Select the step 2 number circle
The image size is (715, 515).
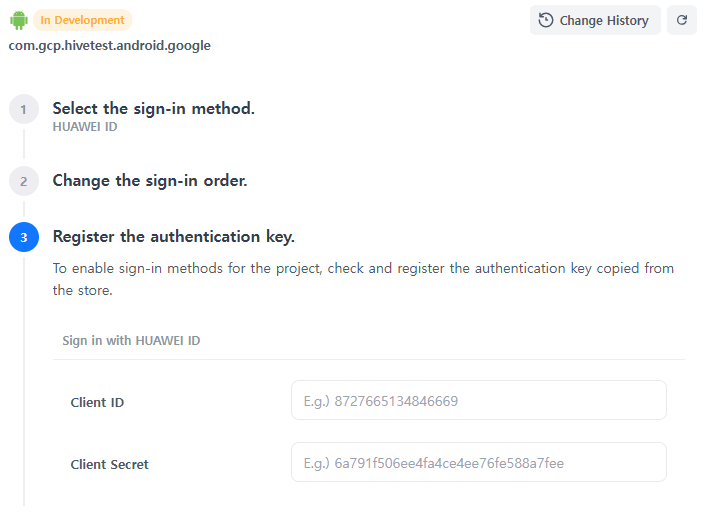(x=23, y=181)
